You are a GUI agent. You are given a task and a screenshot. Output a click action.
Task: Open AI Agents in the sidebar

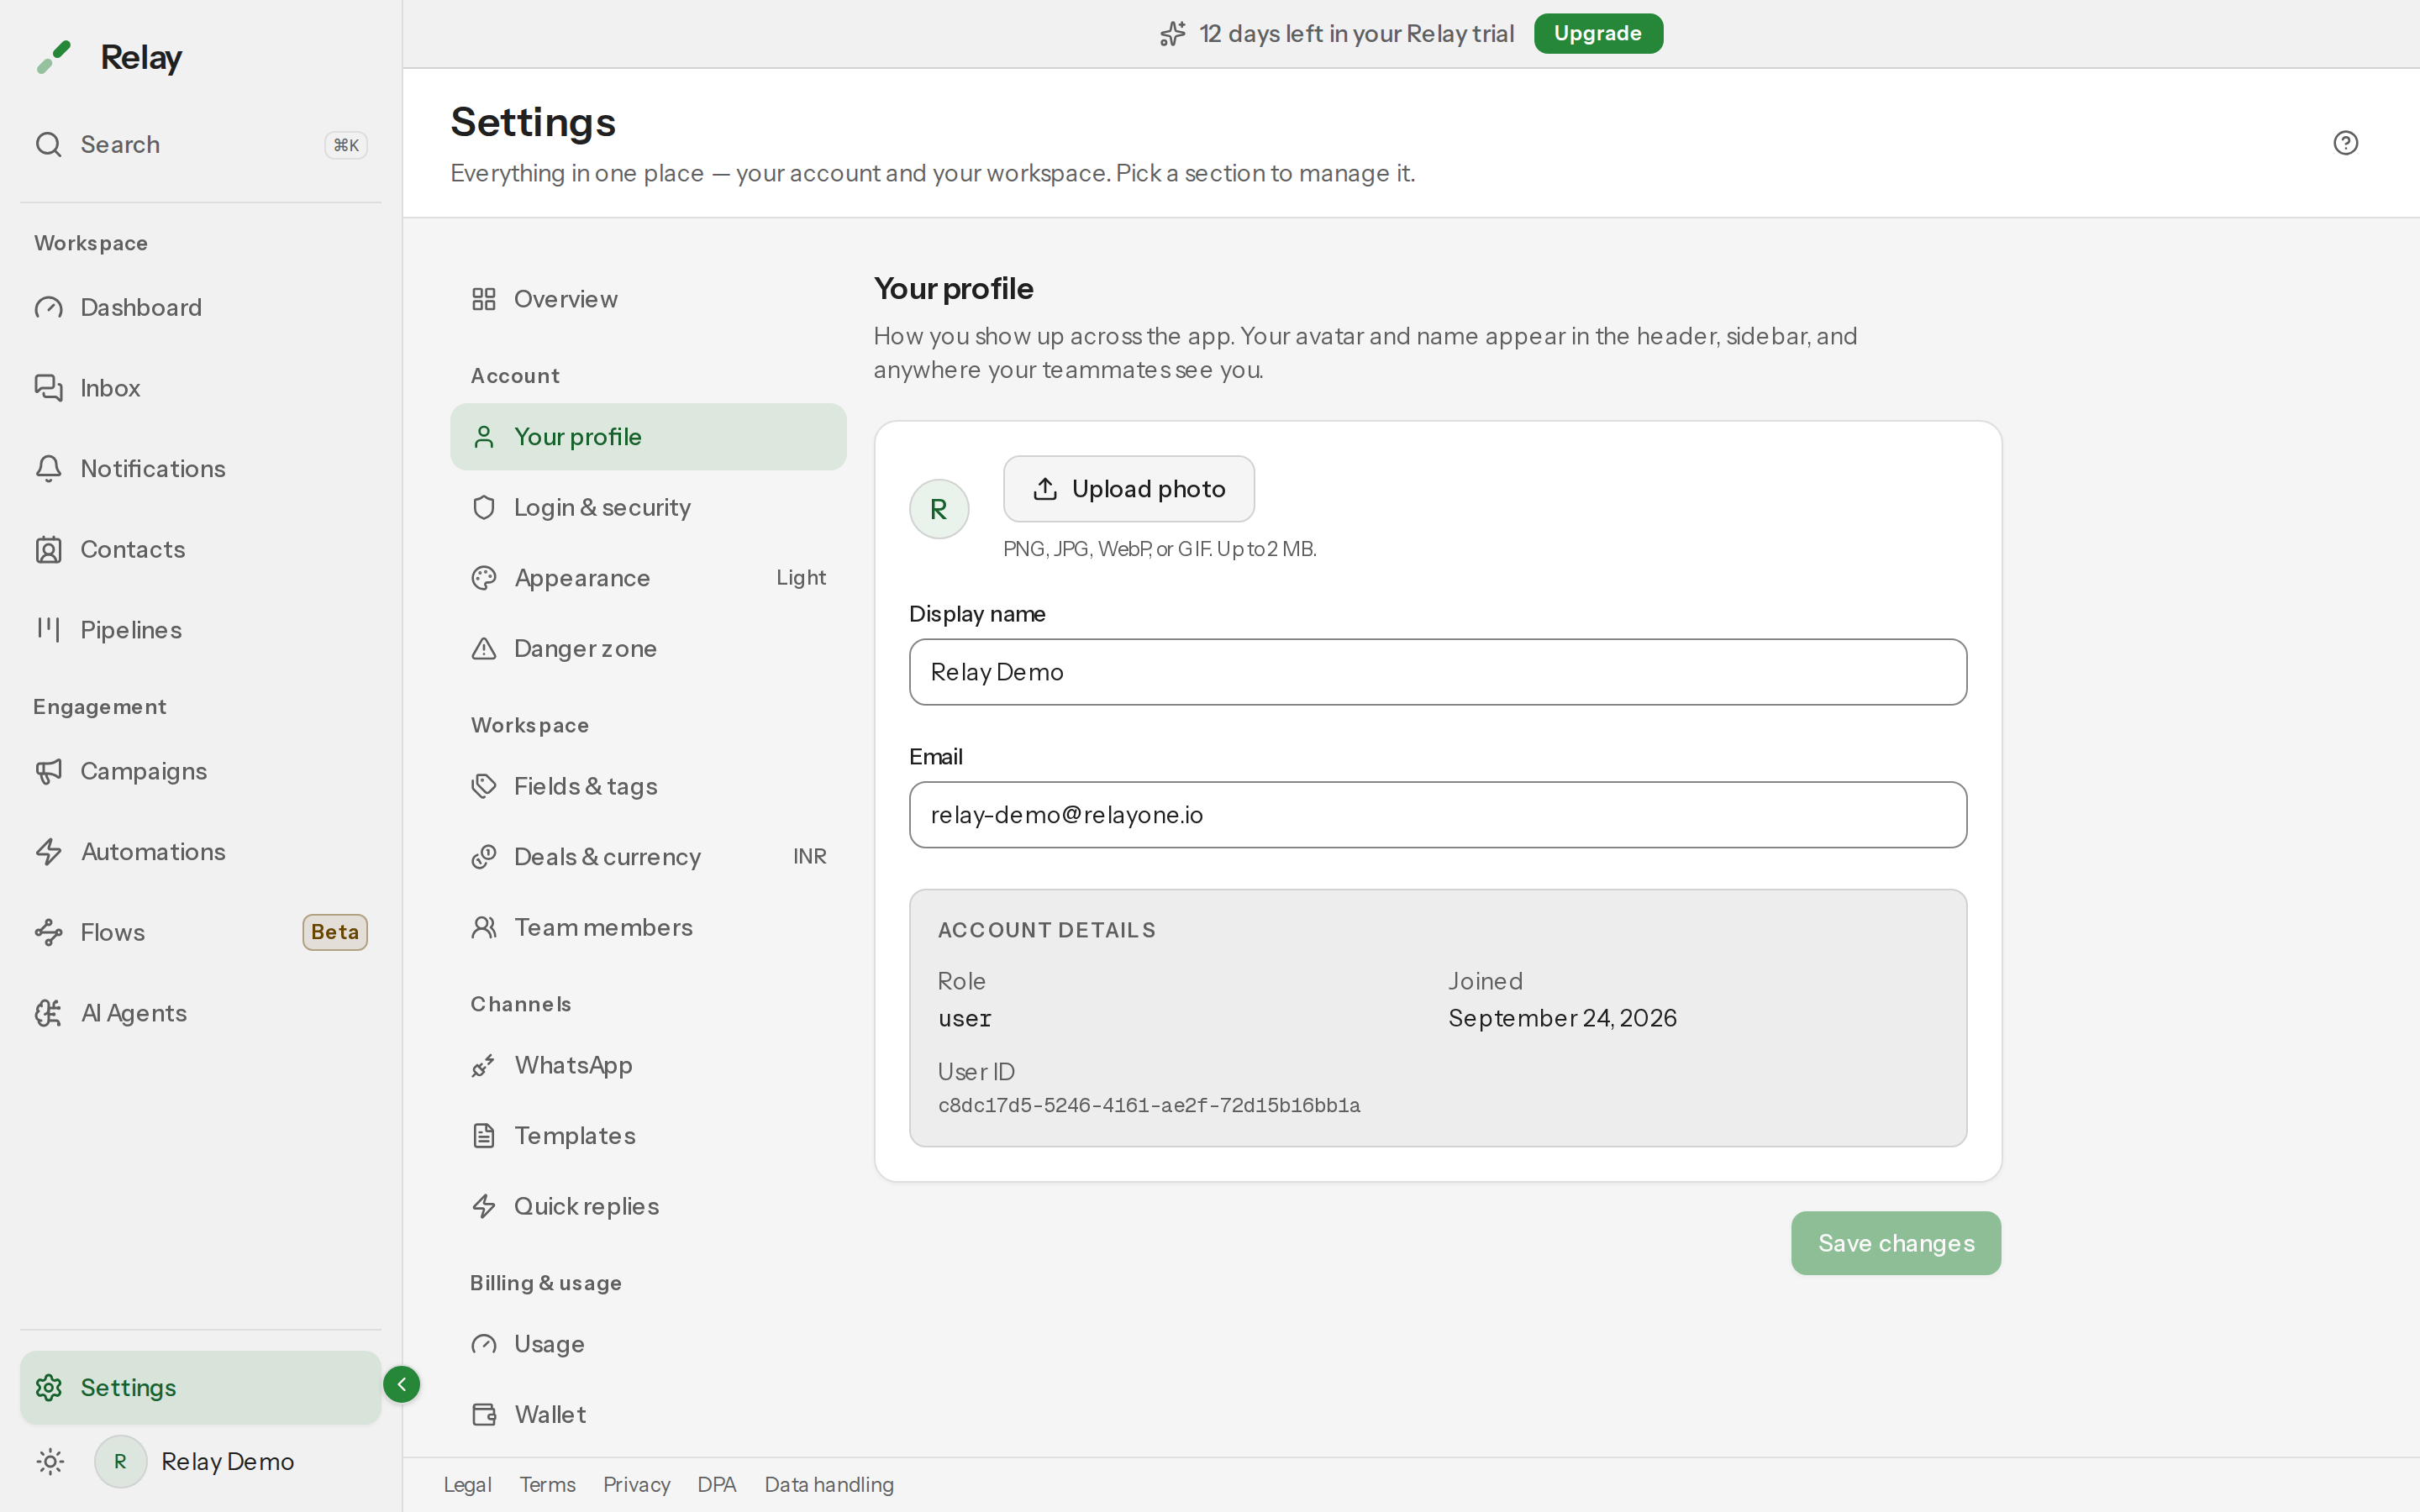[200, 1013]
